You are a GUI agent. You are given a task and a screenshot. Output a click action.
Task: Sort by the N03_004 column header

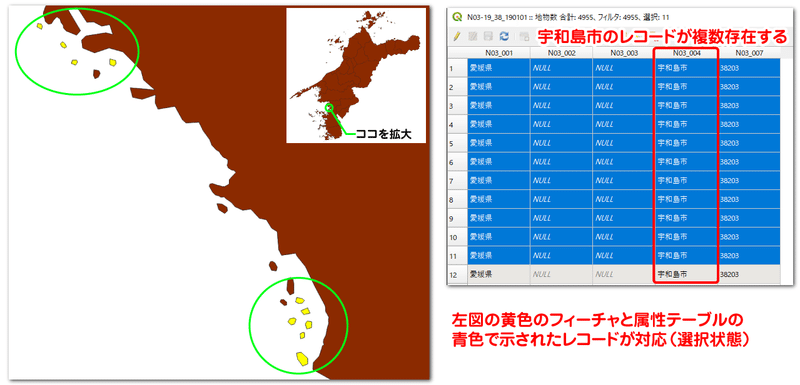pyautogui.click(x=686, y=53)
